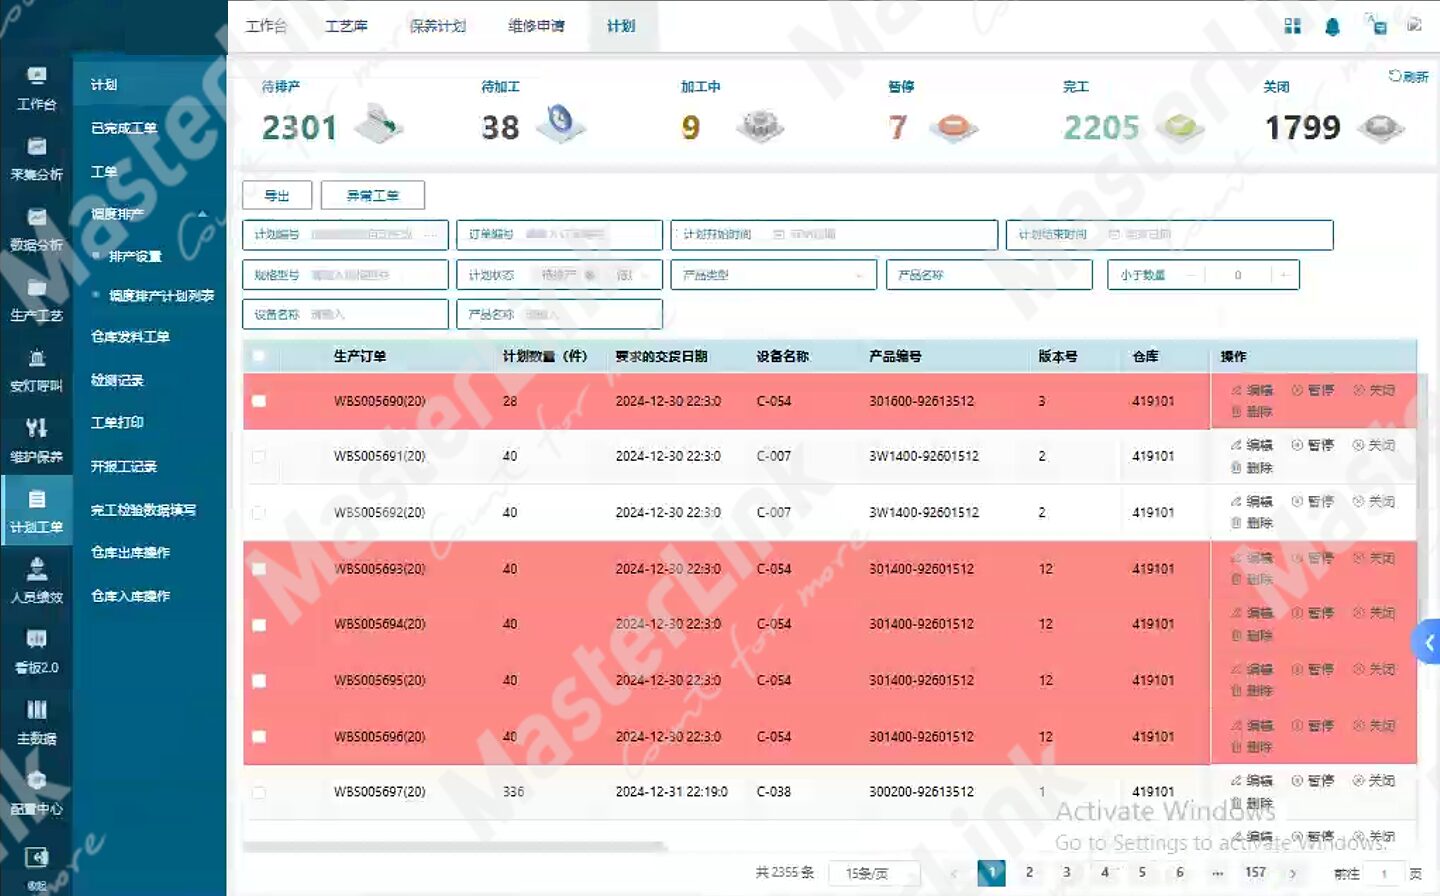This screenshot has width=1440, height=896.
Task: Click the 导出 export button
Action: point(277,195)
